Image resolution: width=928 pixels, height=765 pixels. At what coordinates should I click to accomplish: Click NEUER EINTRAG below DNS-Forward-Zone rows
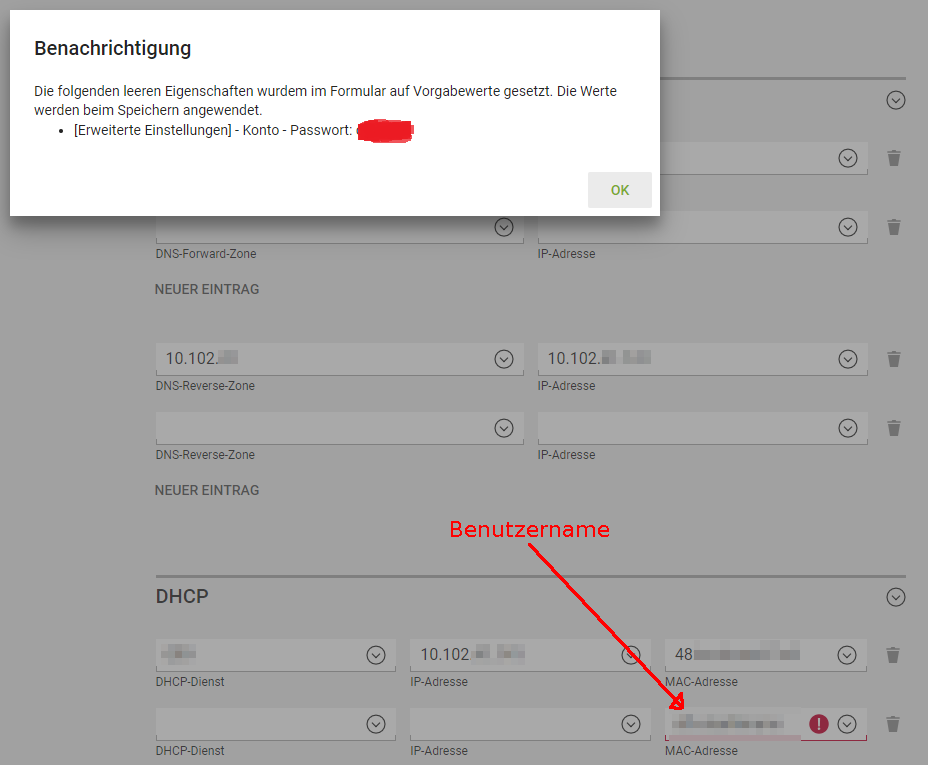click(x=207, y=289)
